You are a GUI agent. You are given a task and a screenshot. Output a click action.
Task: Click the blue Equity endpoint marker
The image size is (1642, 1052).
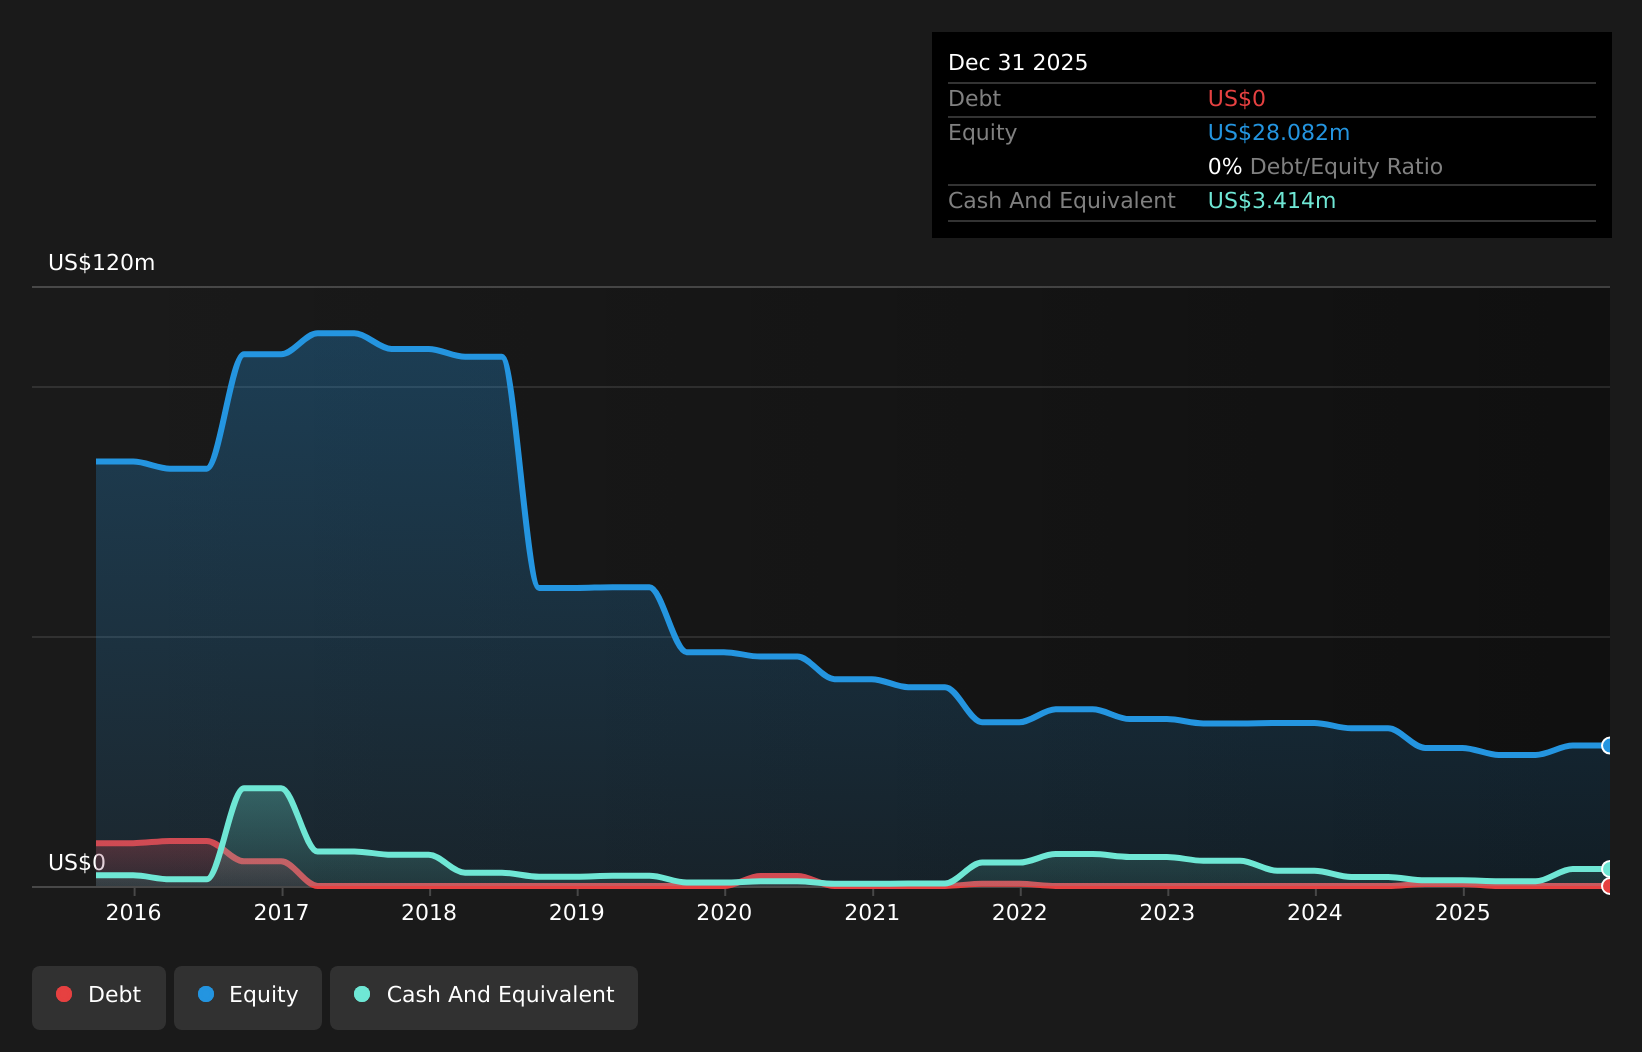1608,745
